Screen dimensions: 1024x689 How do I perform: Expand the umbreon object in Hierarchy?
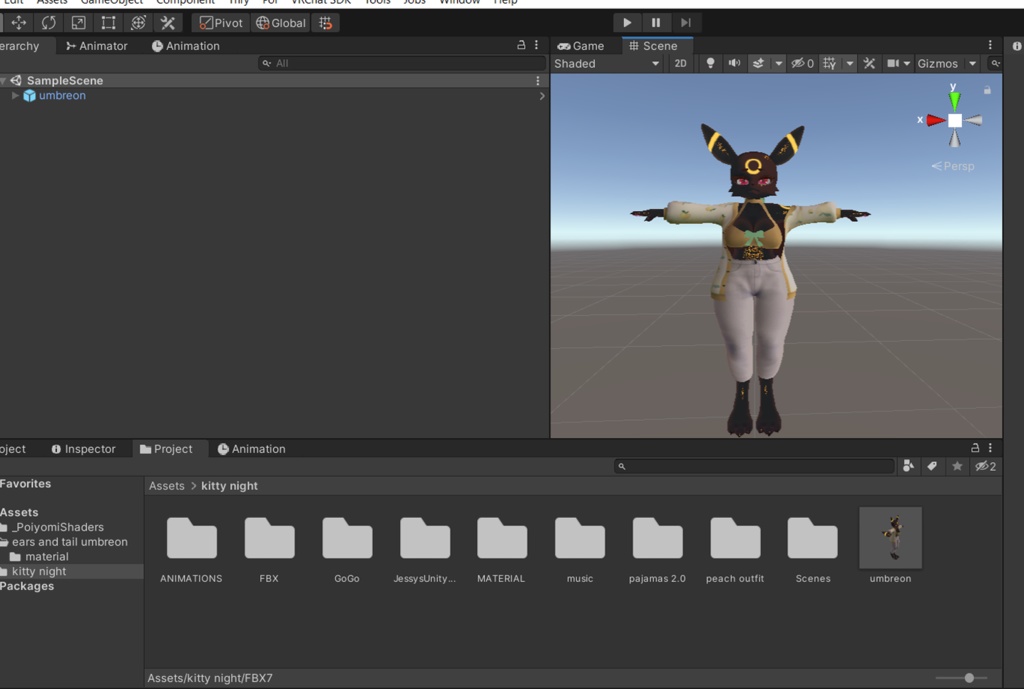click(15, 95)
